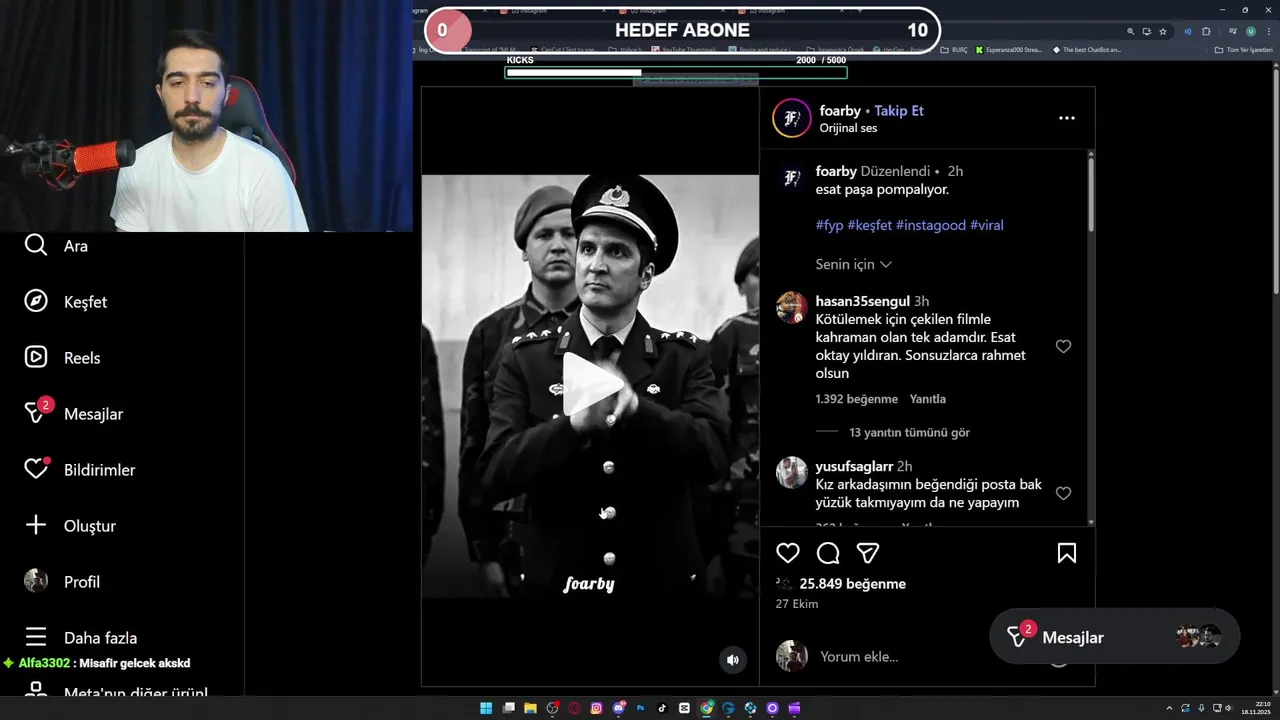
Task: Open the Chrome media control icon
Action: (x=1232, y=31)
